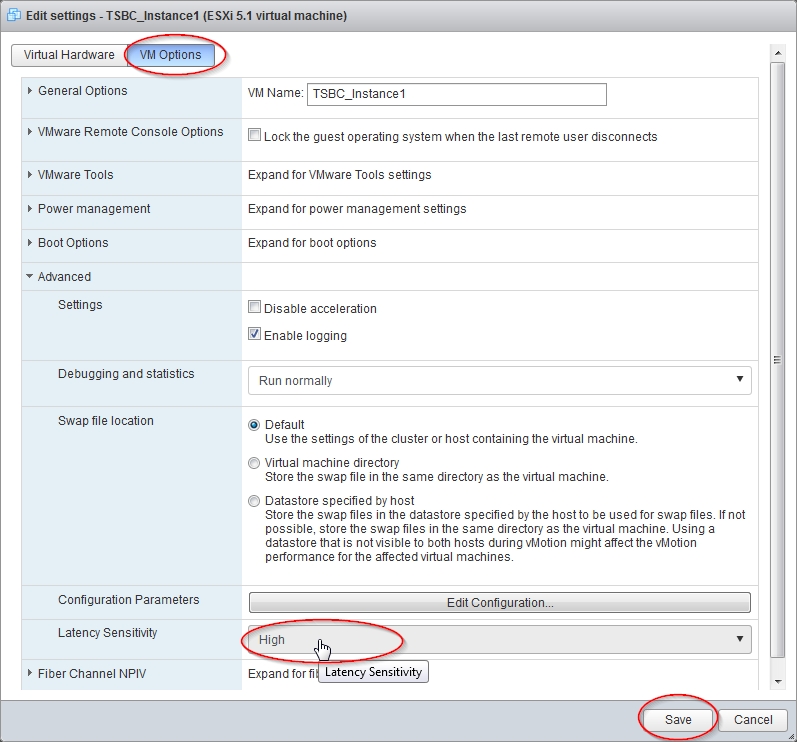Image resolution: width=797 pixels, height=742 pixels.
Task: Click the Edit Configuration button
Action: click(x=499, y=603)
